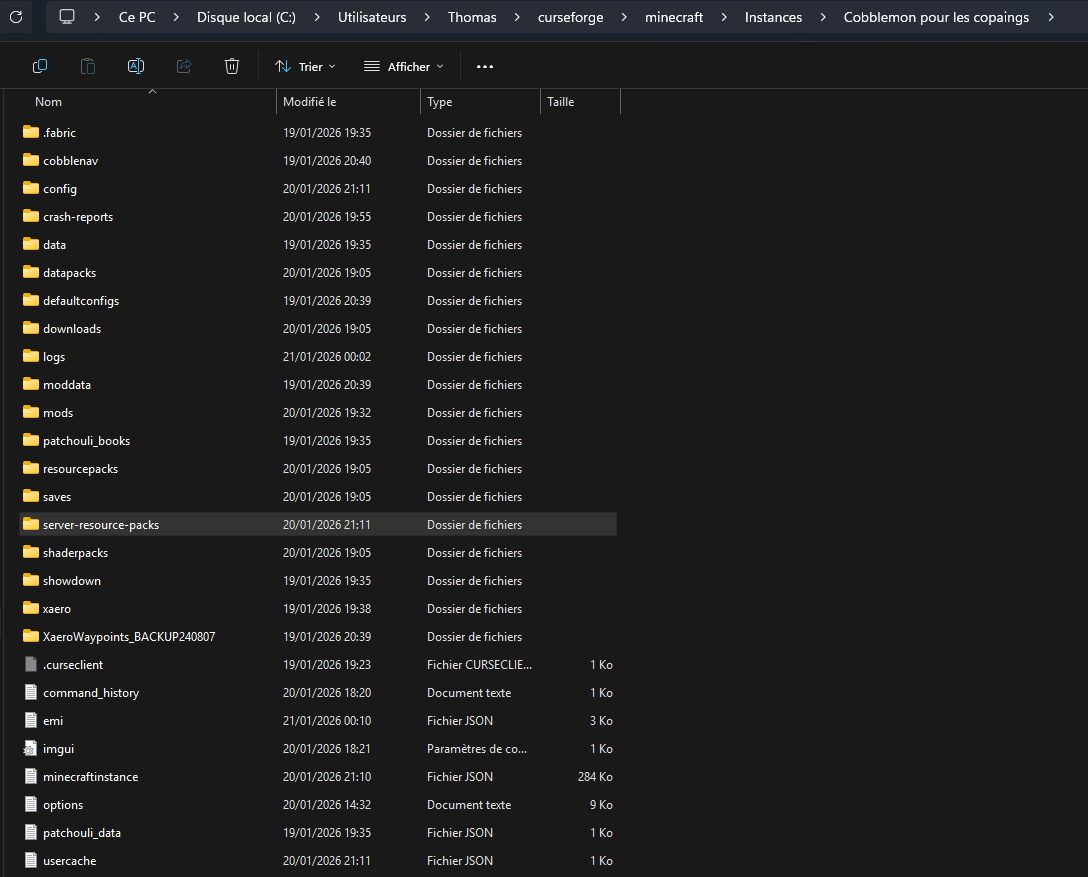This screenshot has width=1088, height=877.
Task: Select the resourcepacks folder name
Action: tap(80, 469)
